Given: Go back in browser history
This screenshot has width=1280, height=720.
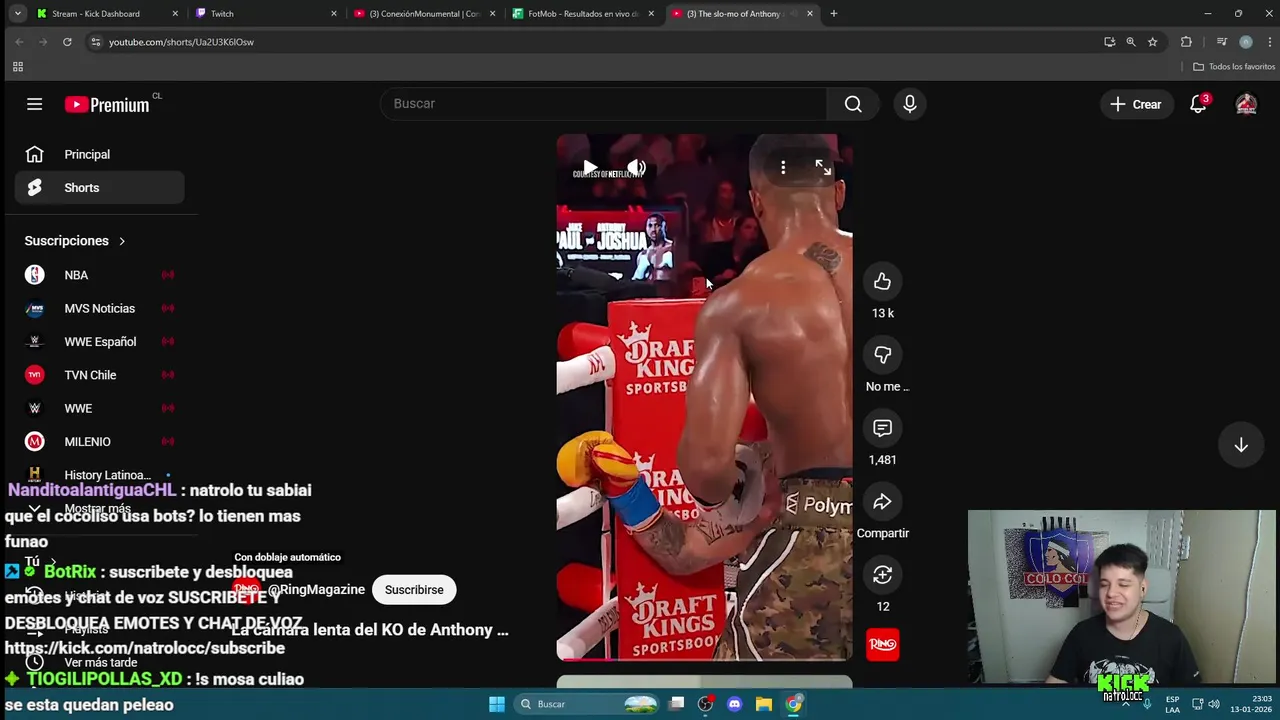Looking at the screenshot, I should click(x=19, y=42).
